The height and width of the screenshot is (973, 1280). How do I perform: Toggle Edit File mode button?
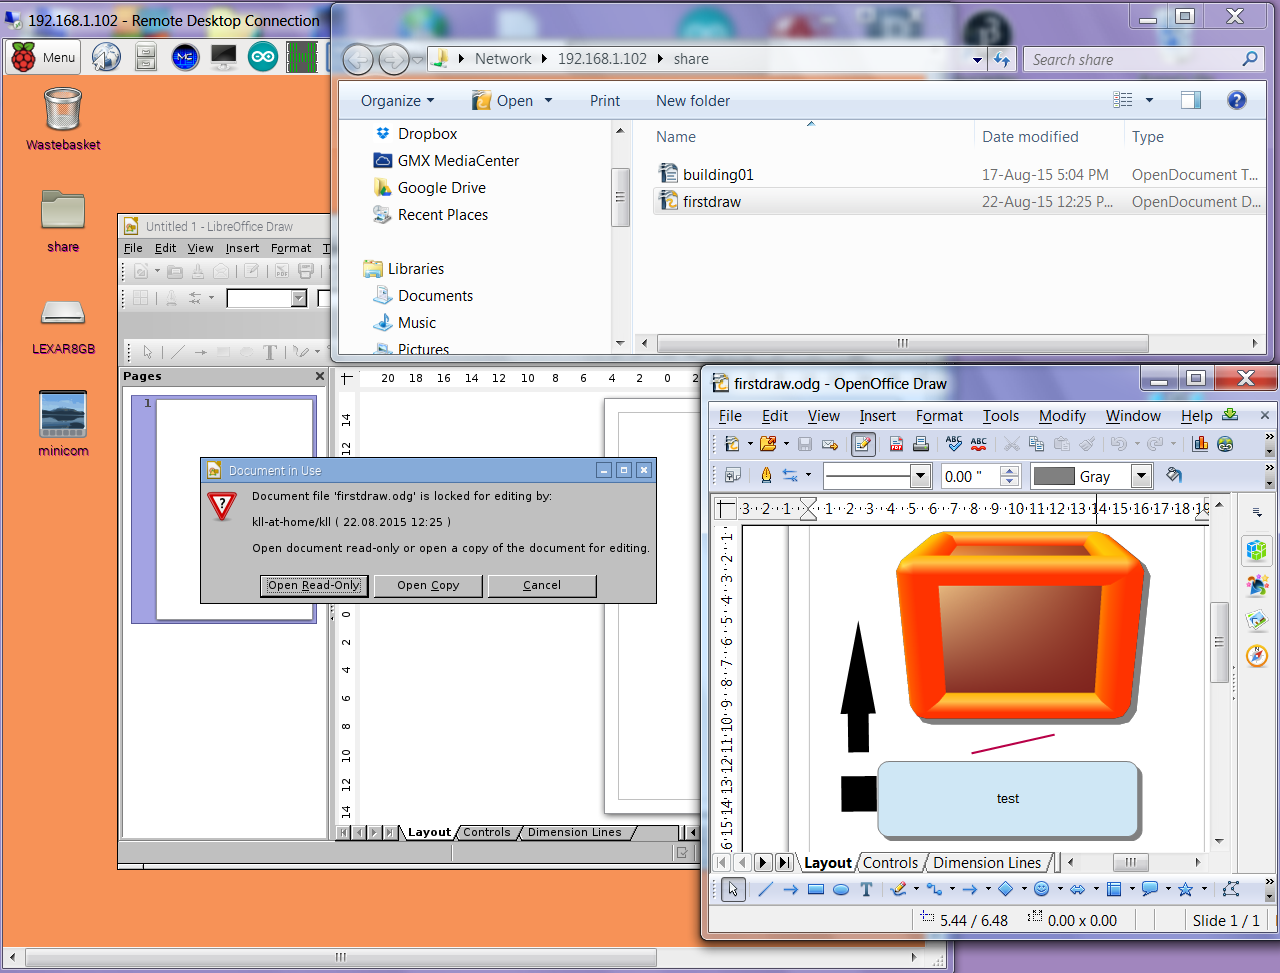coord(863,444)
